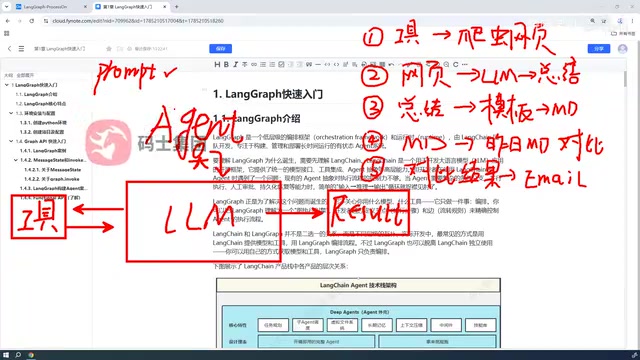Insert a horizontal rule from the toolbar
640x360 pixels.
(318, 64)
